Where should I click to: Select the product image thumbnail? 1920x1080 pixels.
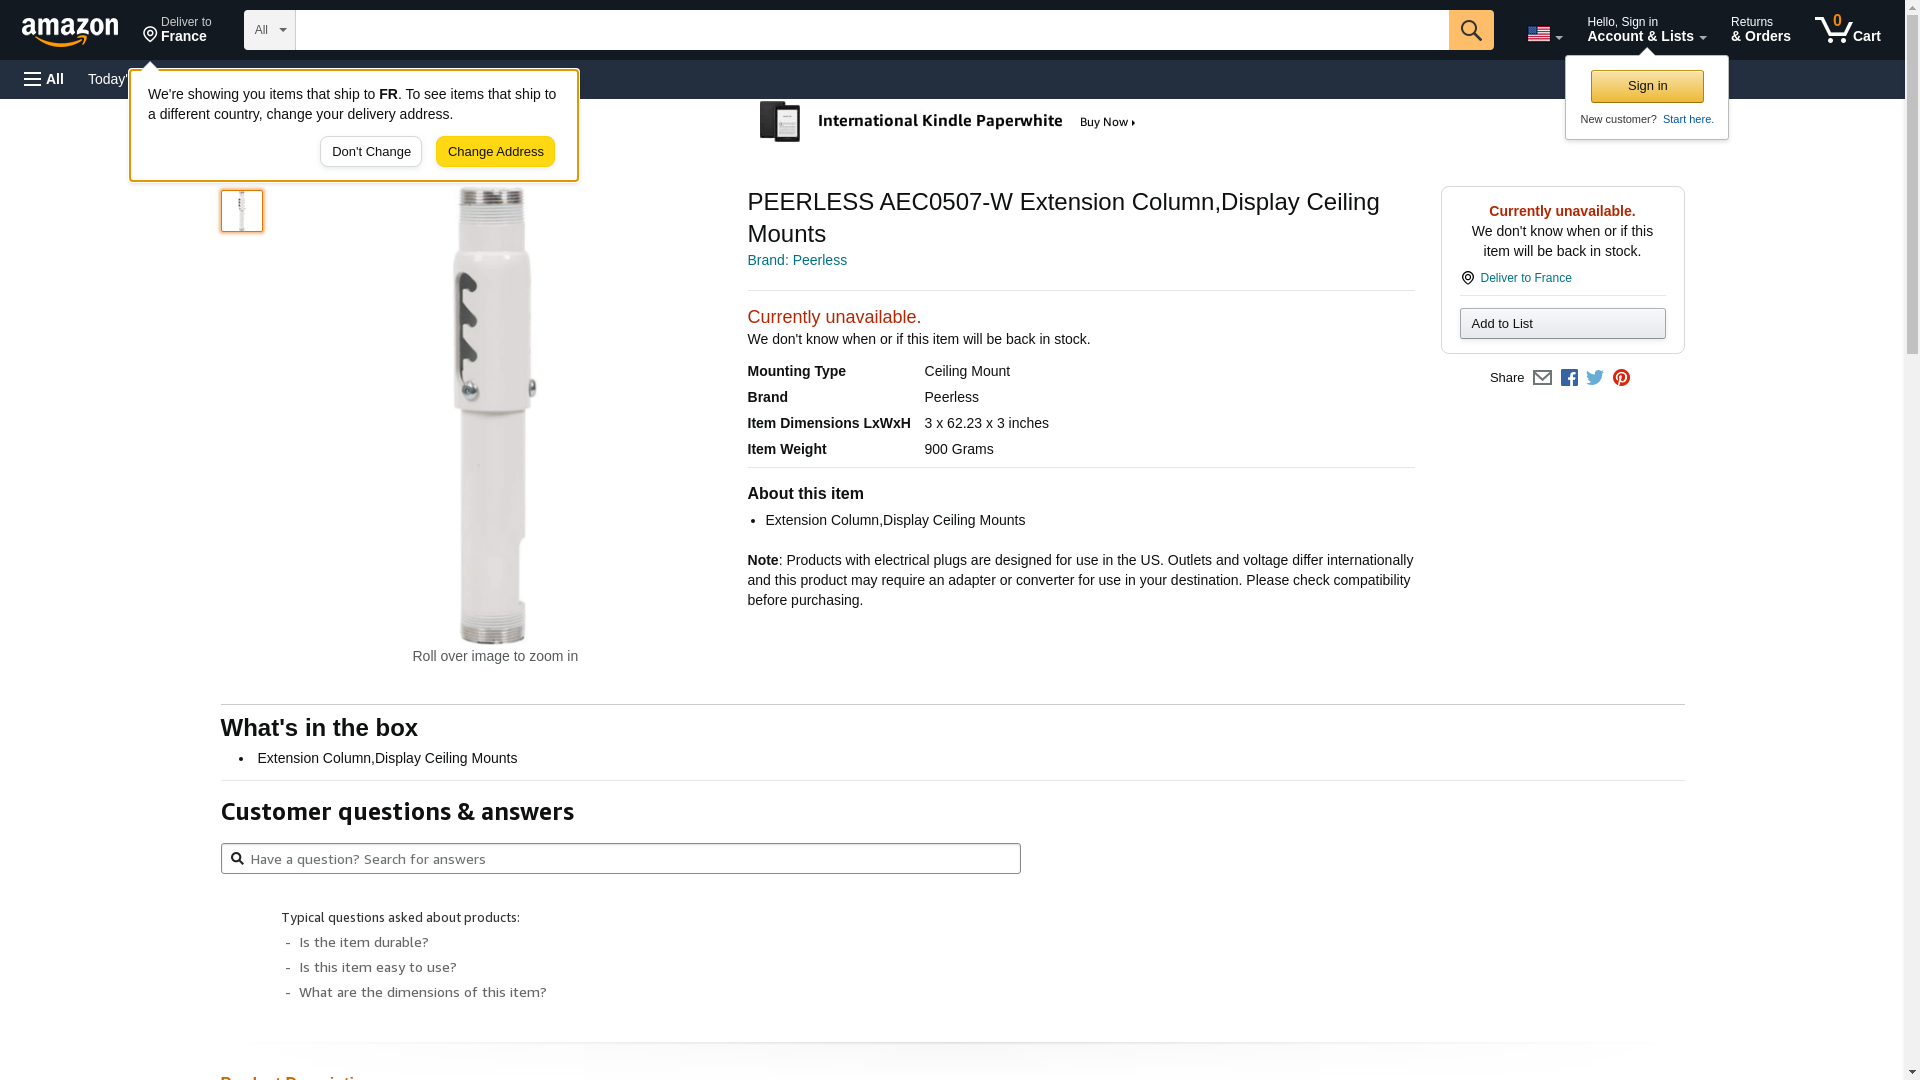242,211
